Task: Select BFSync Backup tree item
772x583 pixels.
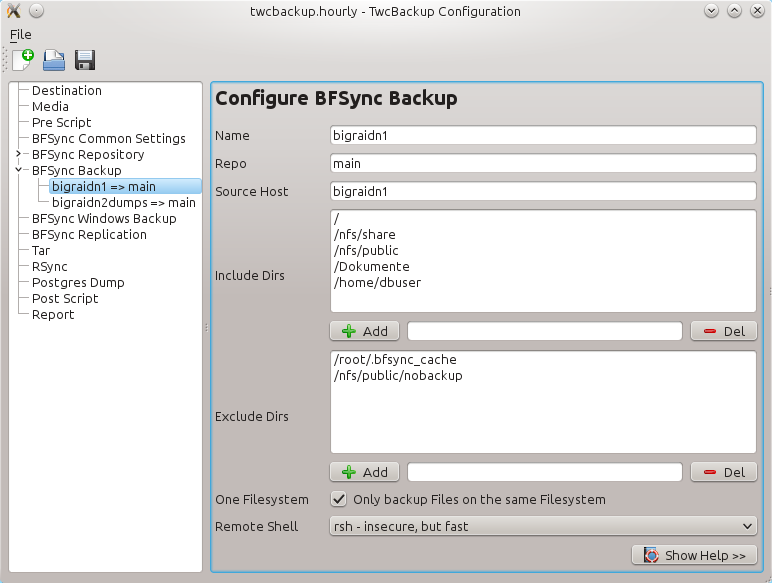Action: point(76,170)
